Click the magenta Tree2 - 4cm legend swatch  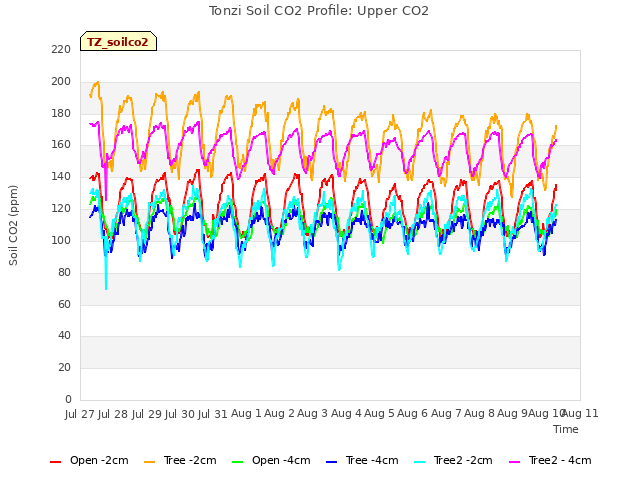515,462
